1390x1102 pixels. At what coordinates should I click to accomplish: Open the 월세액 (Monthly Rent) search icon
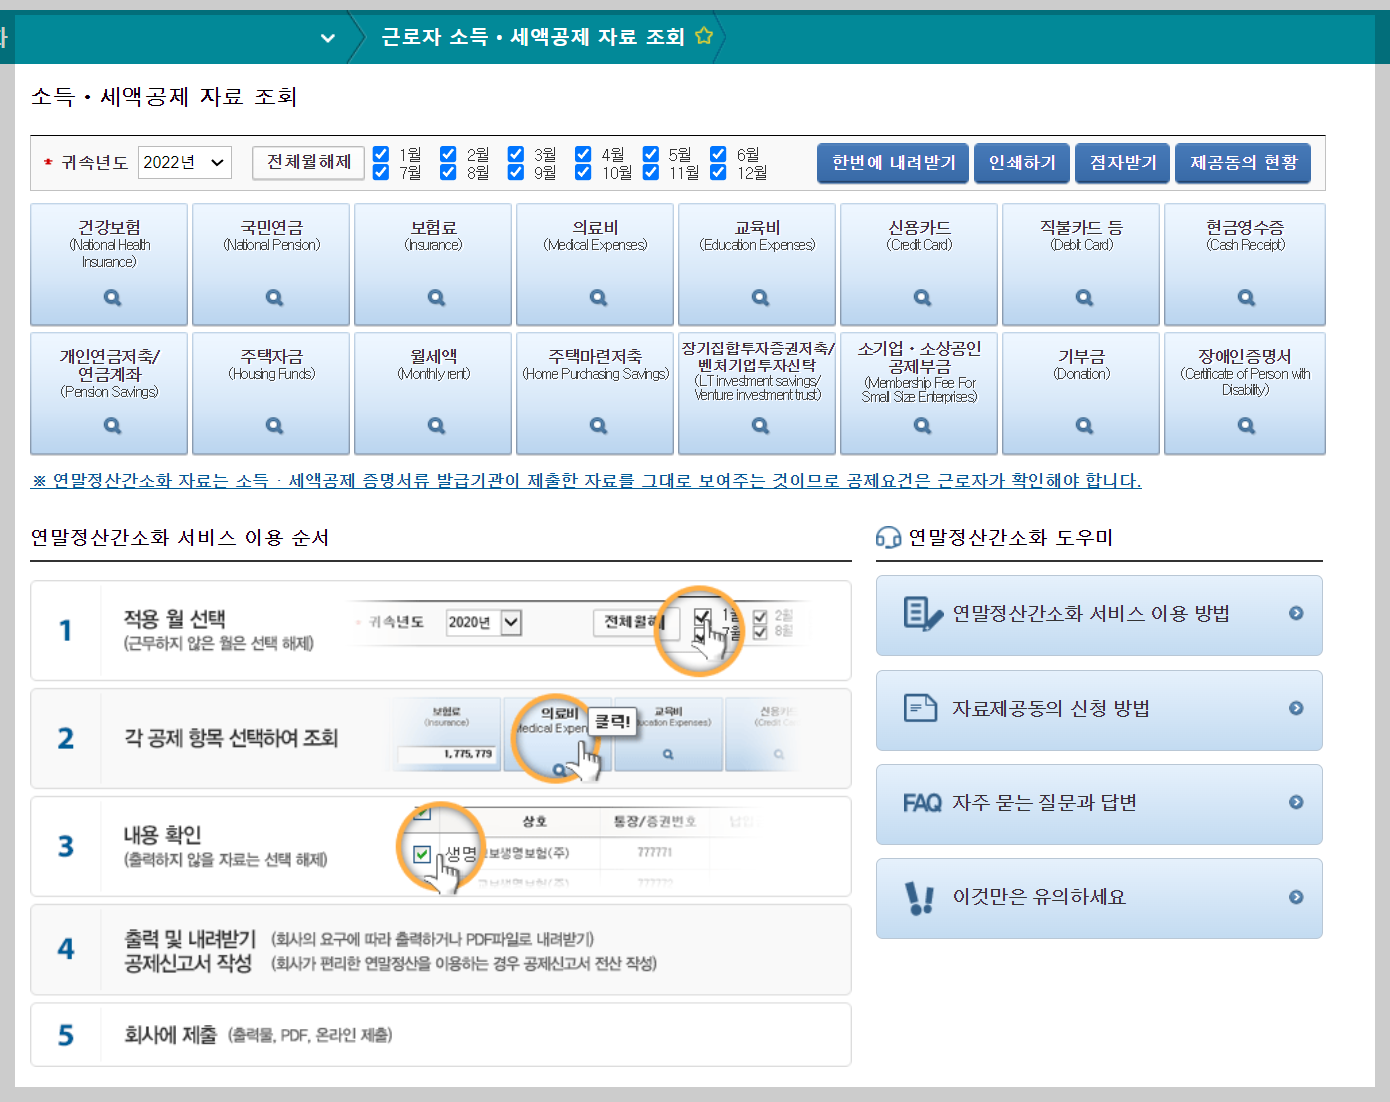(x=433, y=425)
